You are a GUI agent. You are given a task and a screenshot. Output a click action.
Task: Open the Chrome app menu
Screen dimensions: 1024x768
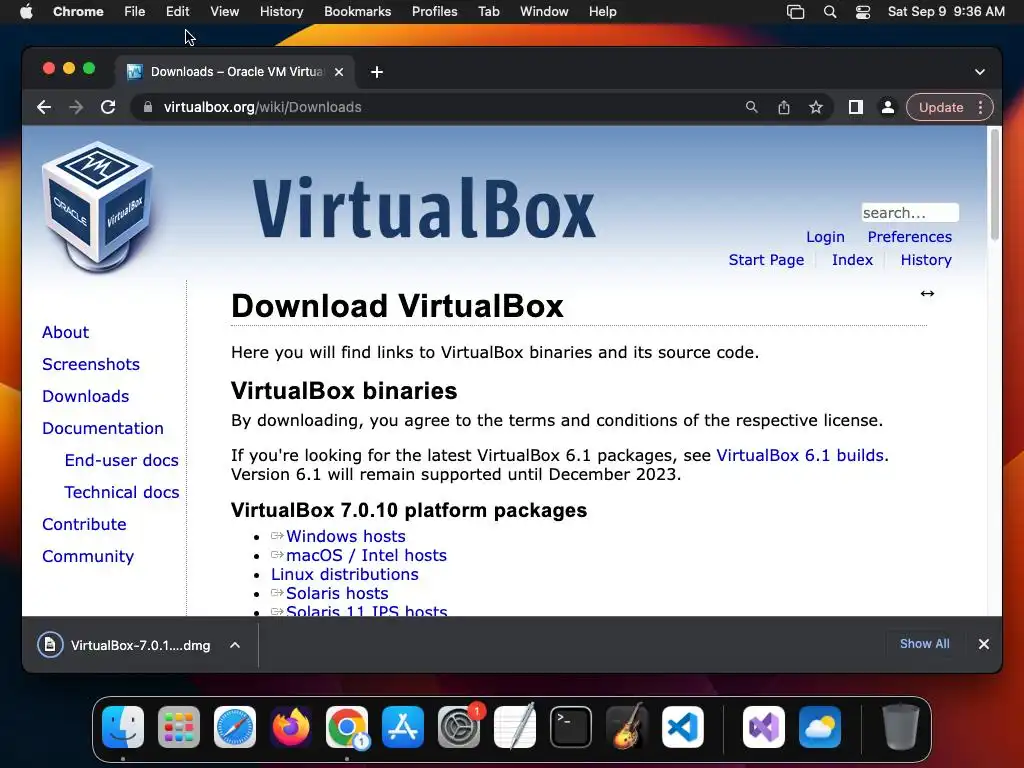(78, 12)
